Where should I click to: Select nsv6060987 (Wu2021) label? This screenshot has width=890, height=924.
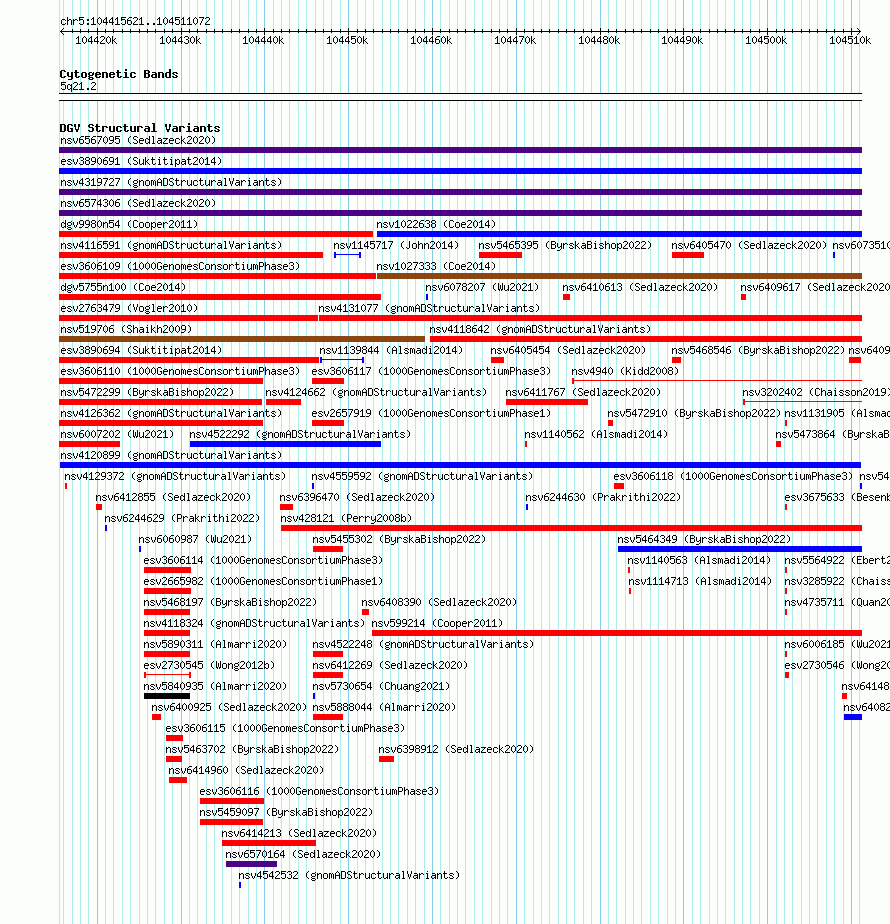(195, 539)
